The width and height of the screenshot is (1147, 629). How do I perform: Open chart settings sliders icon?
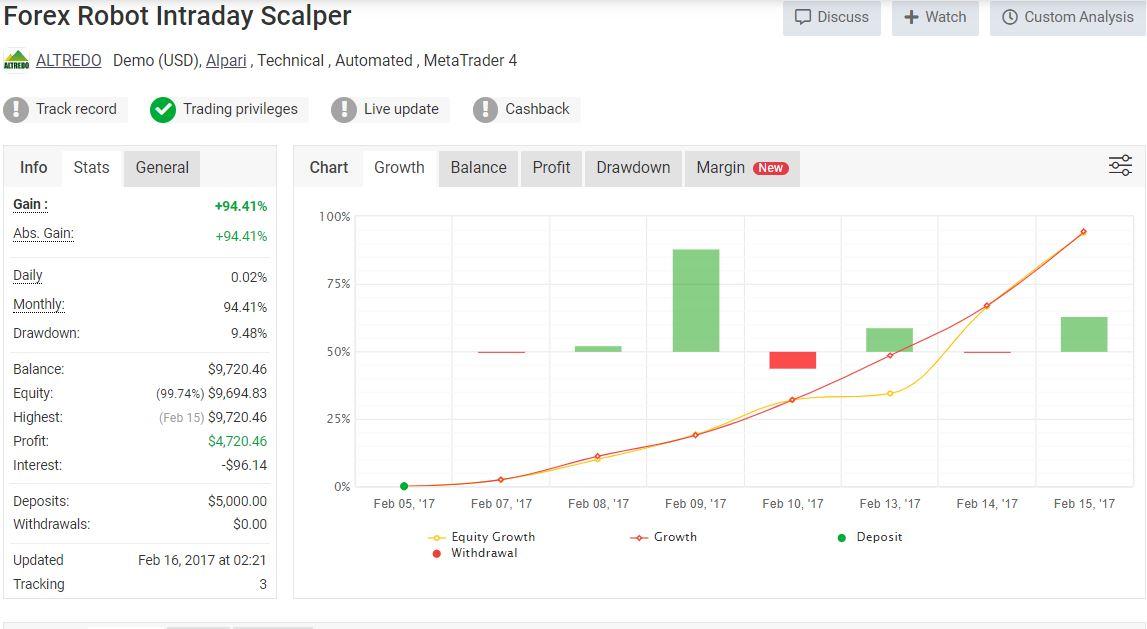(1120, 166)
